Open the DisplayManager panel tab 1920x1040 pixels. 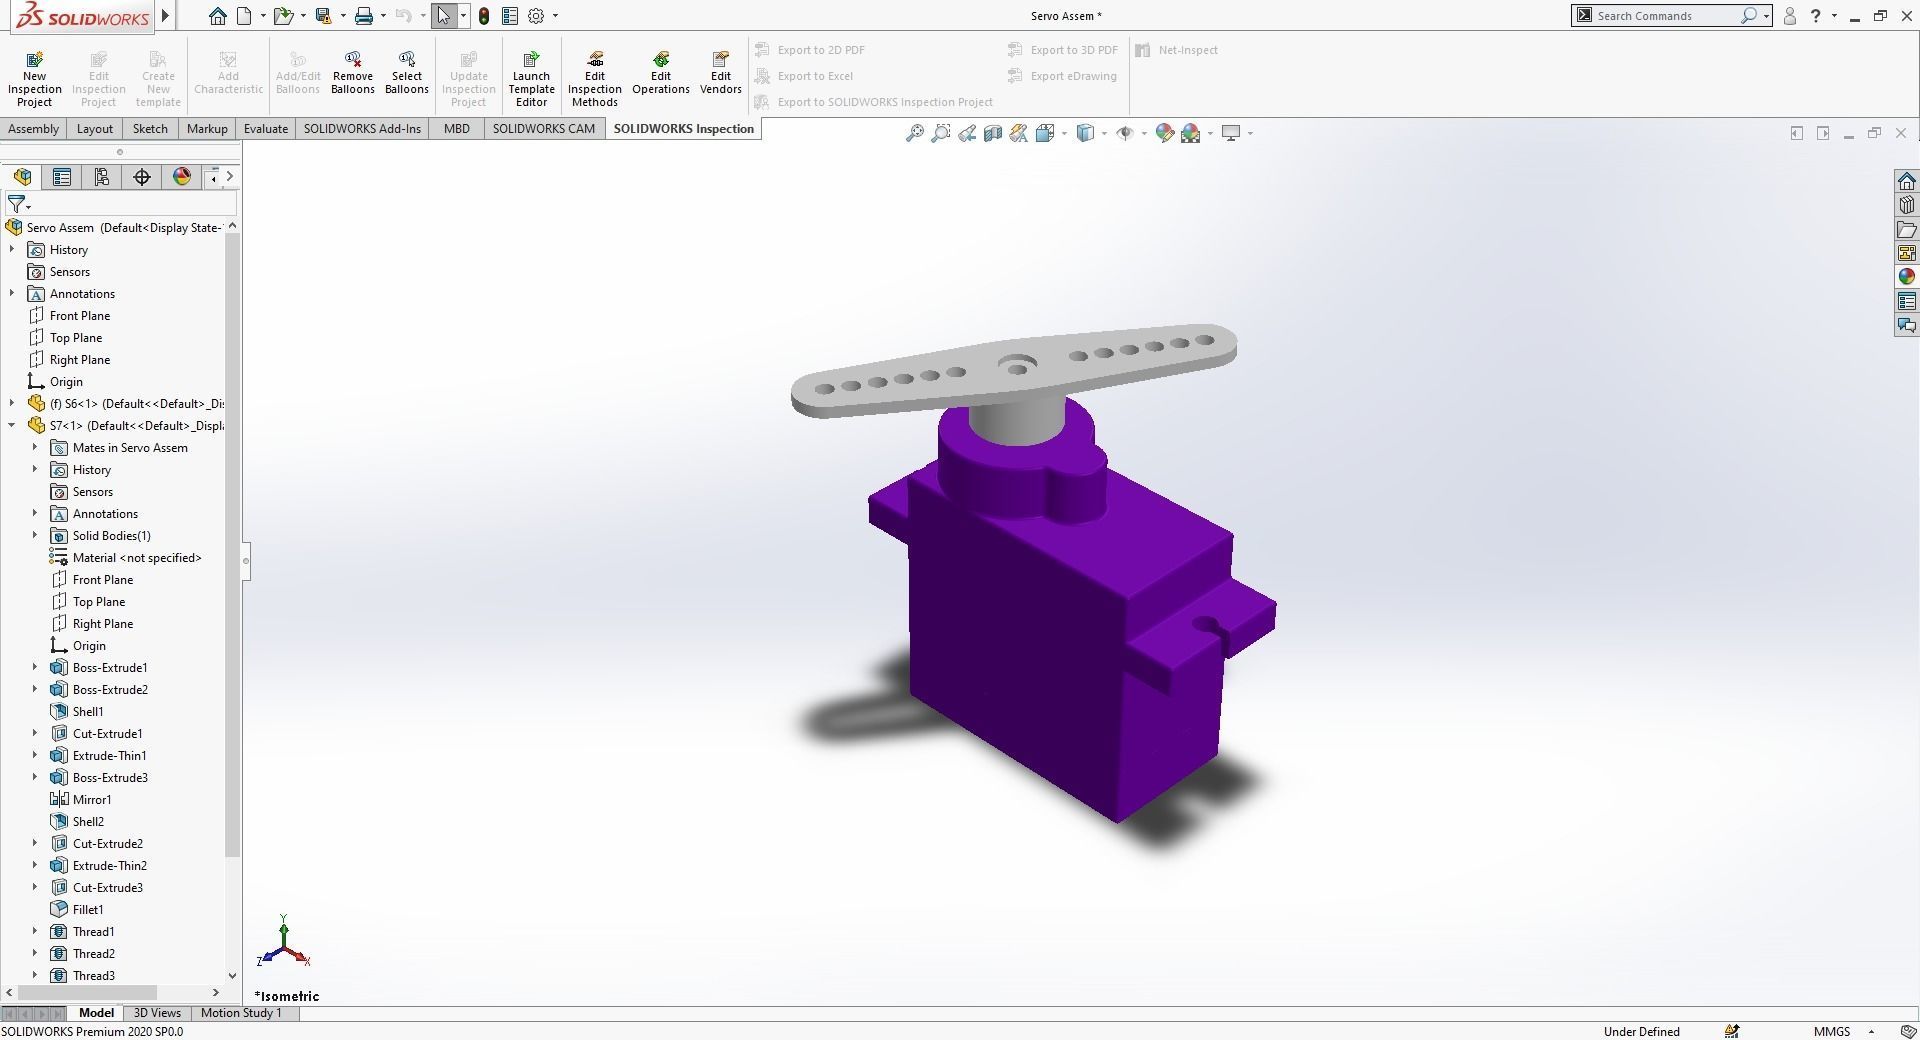click(x=181, y=177)
